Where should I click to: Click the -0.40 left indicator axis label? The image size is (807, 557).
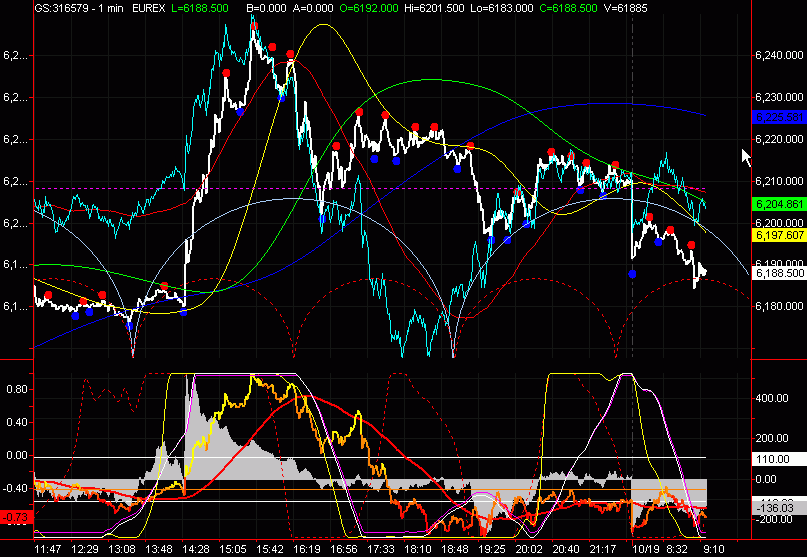(15, 488)
